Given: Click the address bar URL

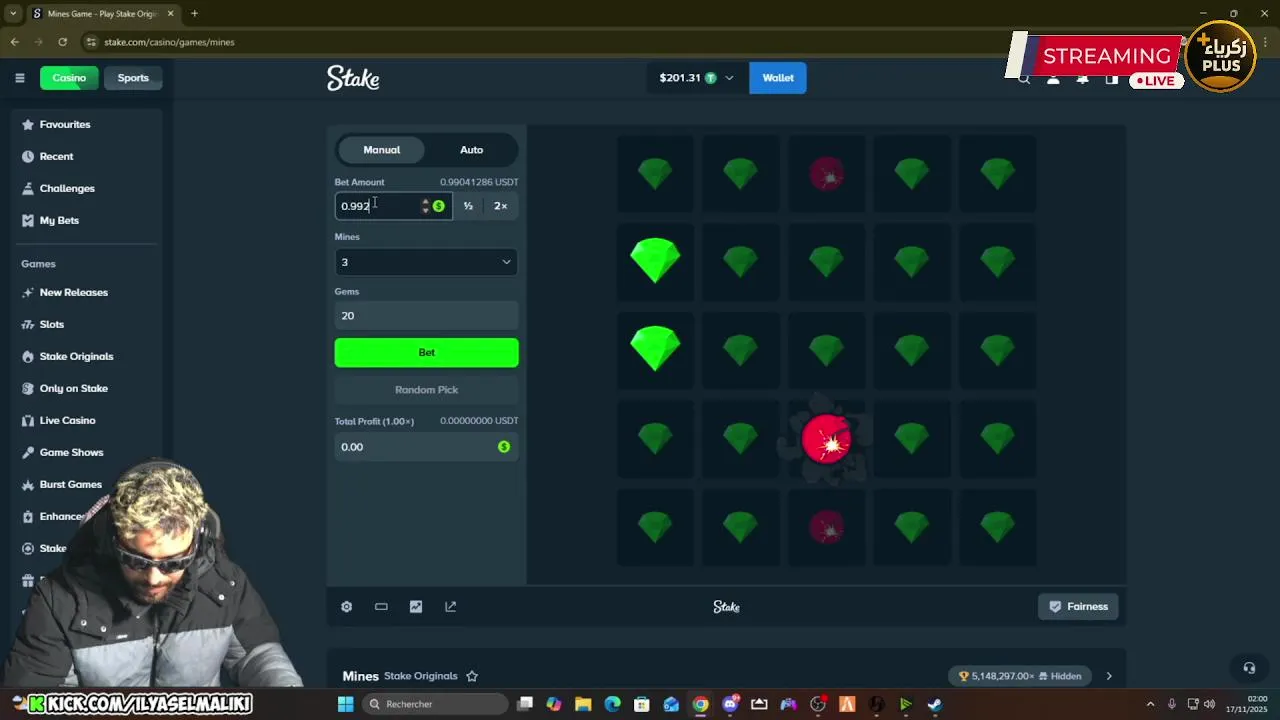Looking at the screenshot, I should click(169, 42).
